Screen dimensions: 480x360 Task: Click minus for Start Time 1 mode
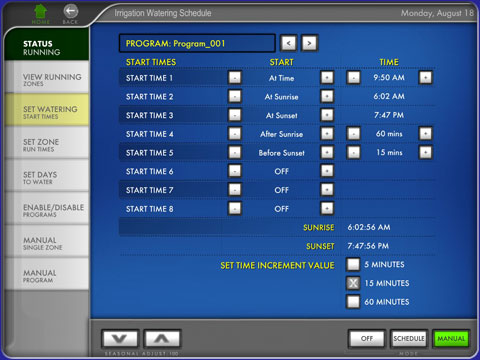pyautogui.click(x=235, y=78)
